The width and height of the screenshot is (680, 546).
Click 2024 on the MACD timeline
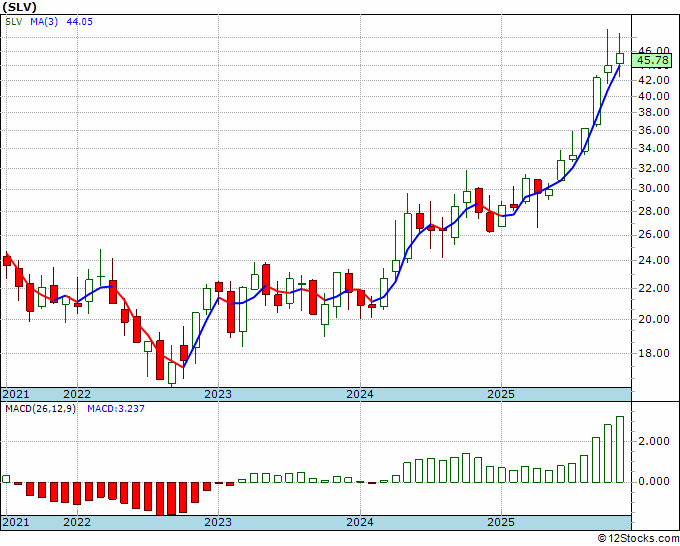pos(360,522)
